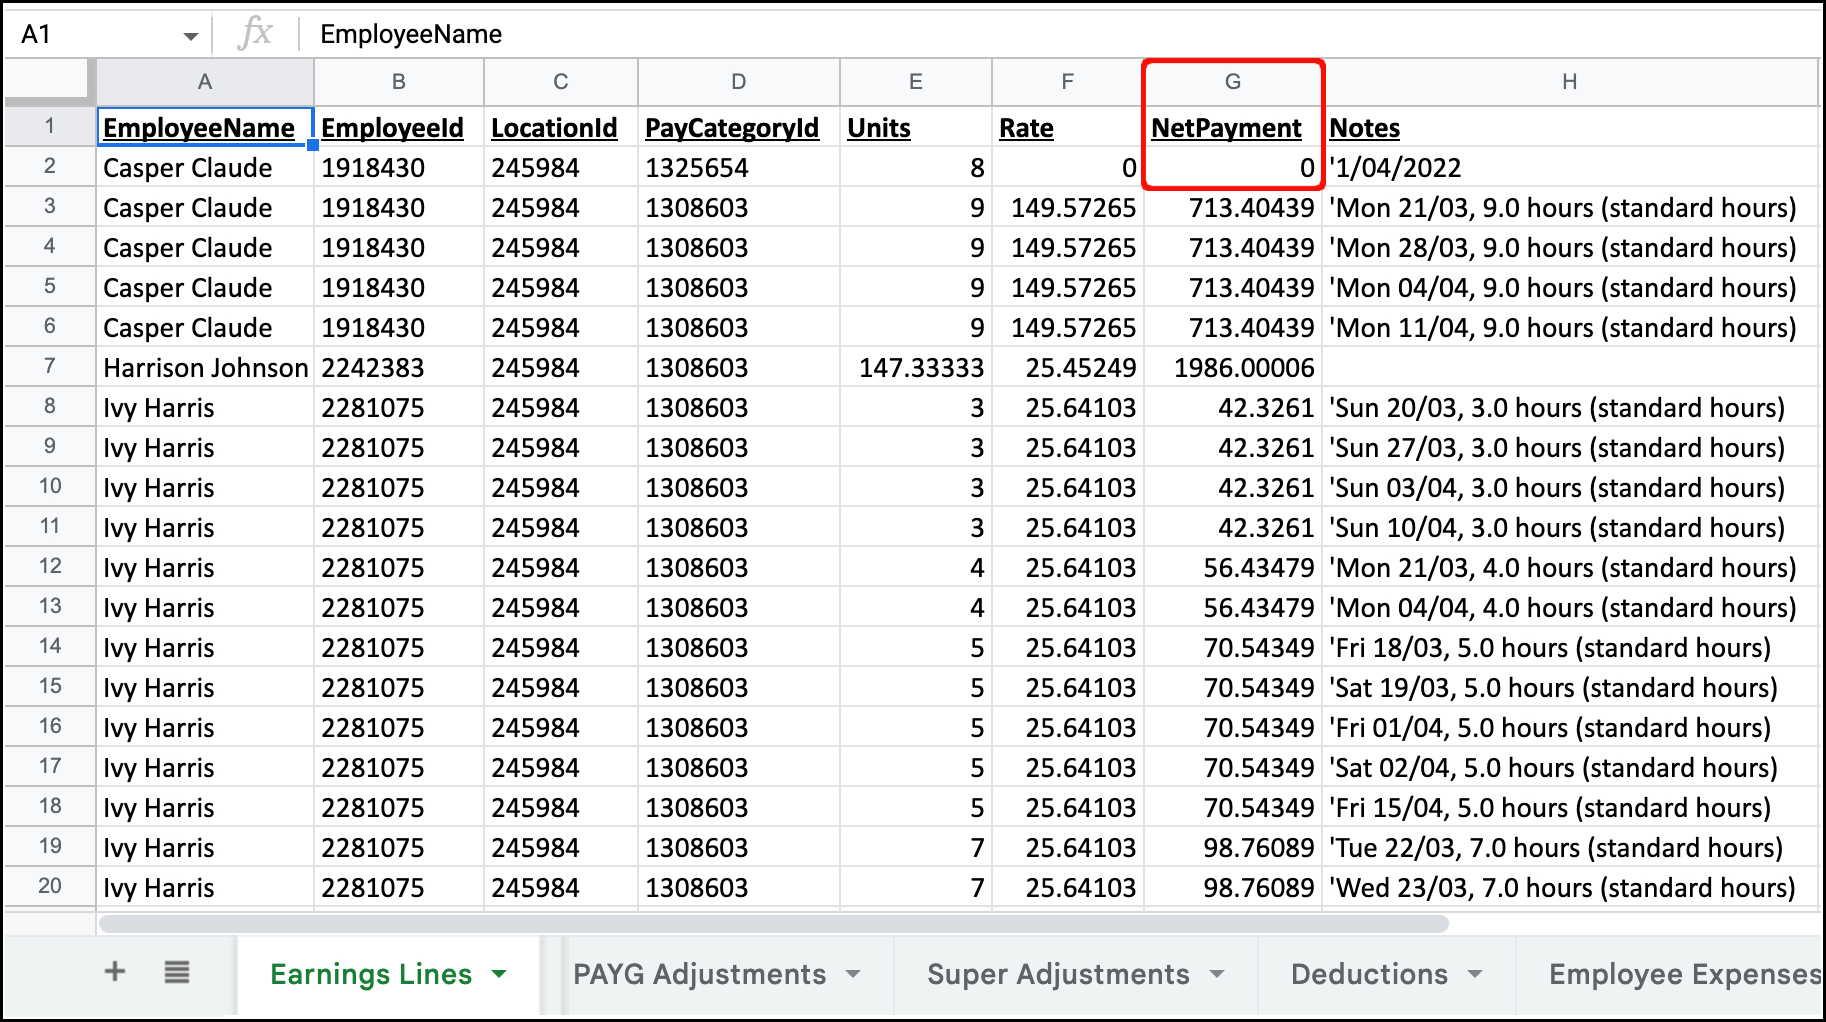Open the Super Adjustments tab dropdown arrow

[1217, 974]
